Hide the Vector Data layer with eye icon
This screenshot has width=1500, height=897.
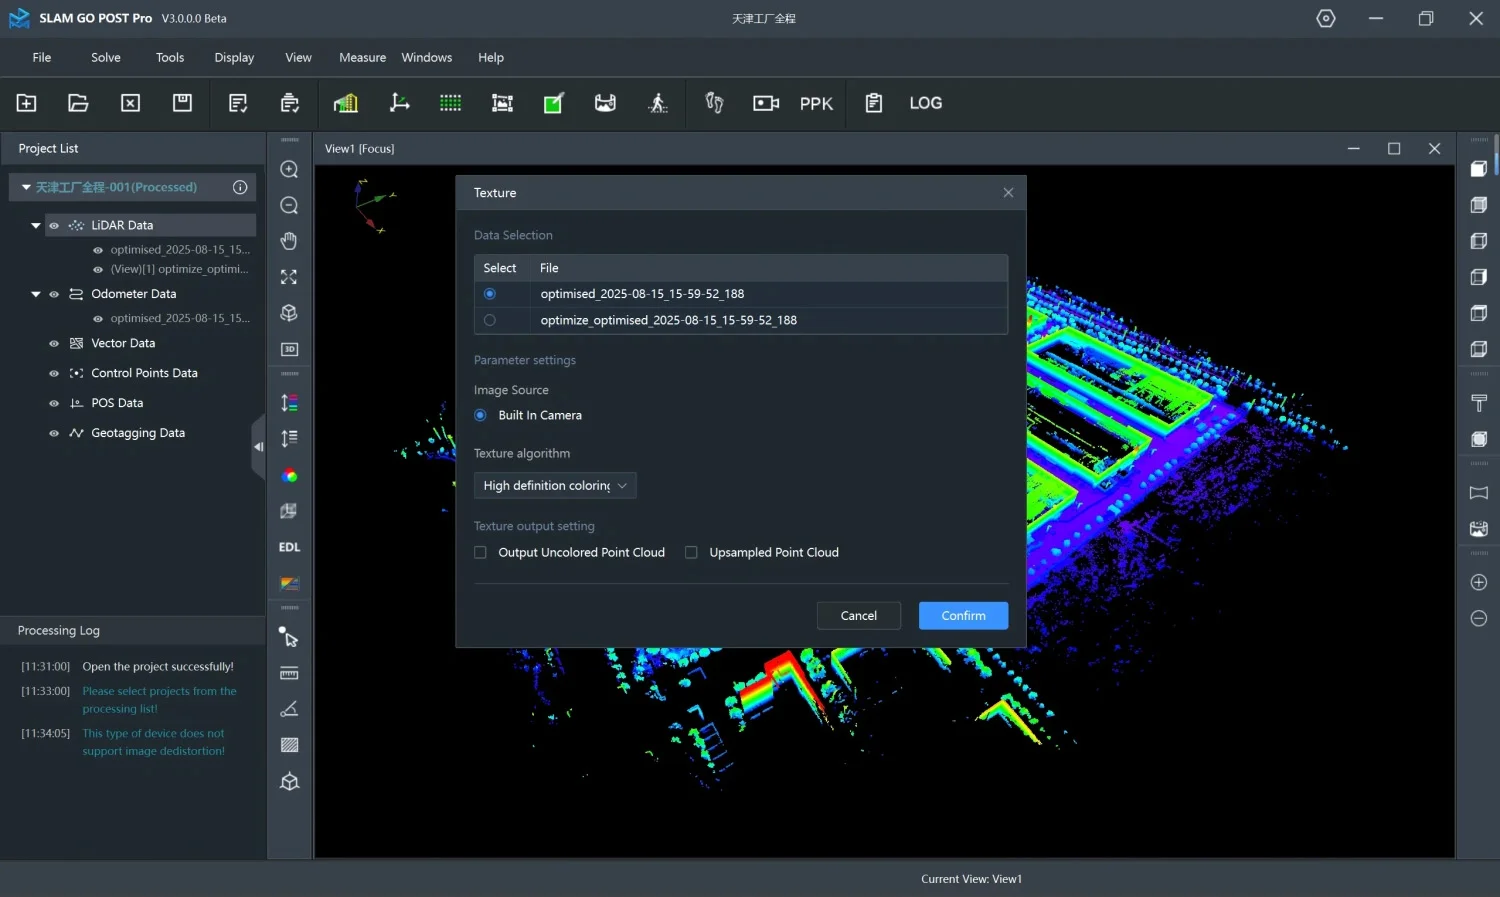[x=54, y=343]
